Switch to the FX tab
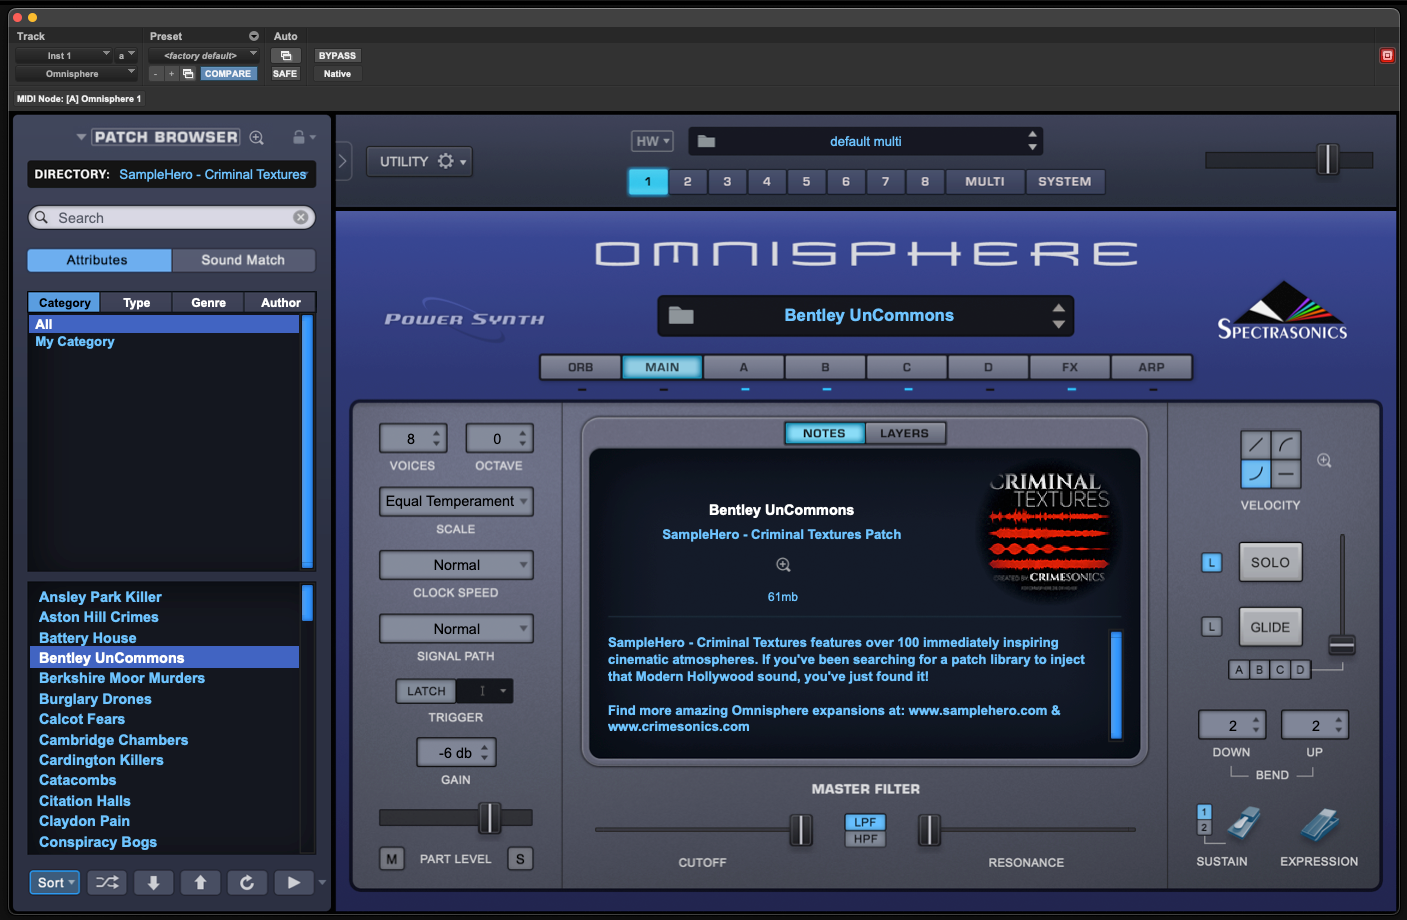 click(1070, 367)
